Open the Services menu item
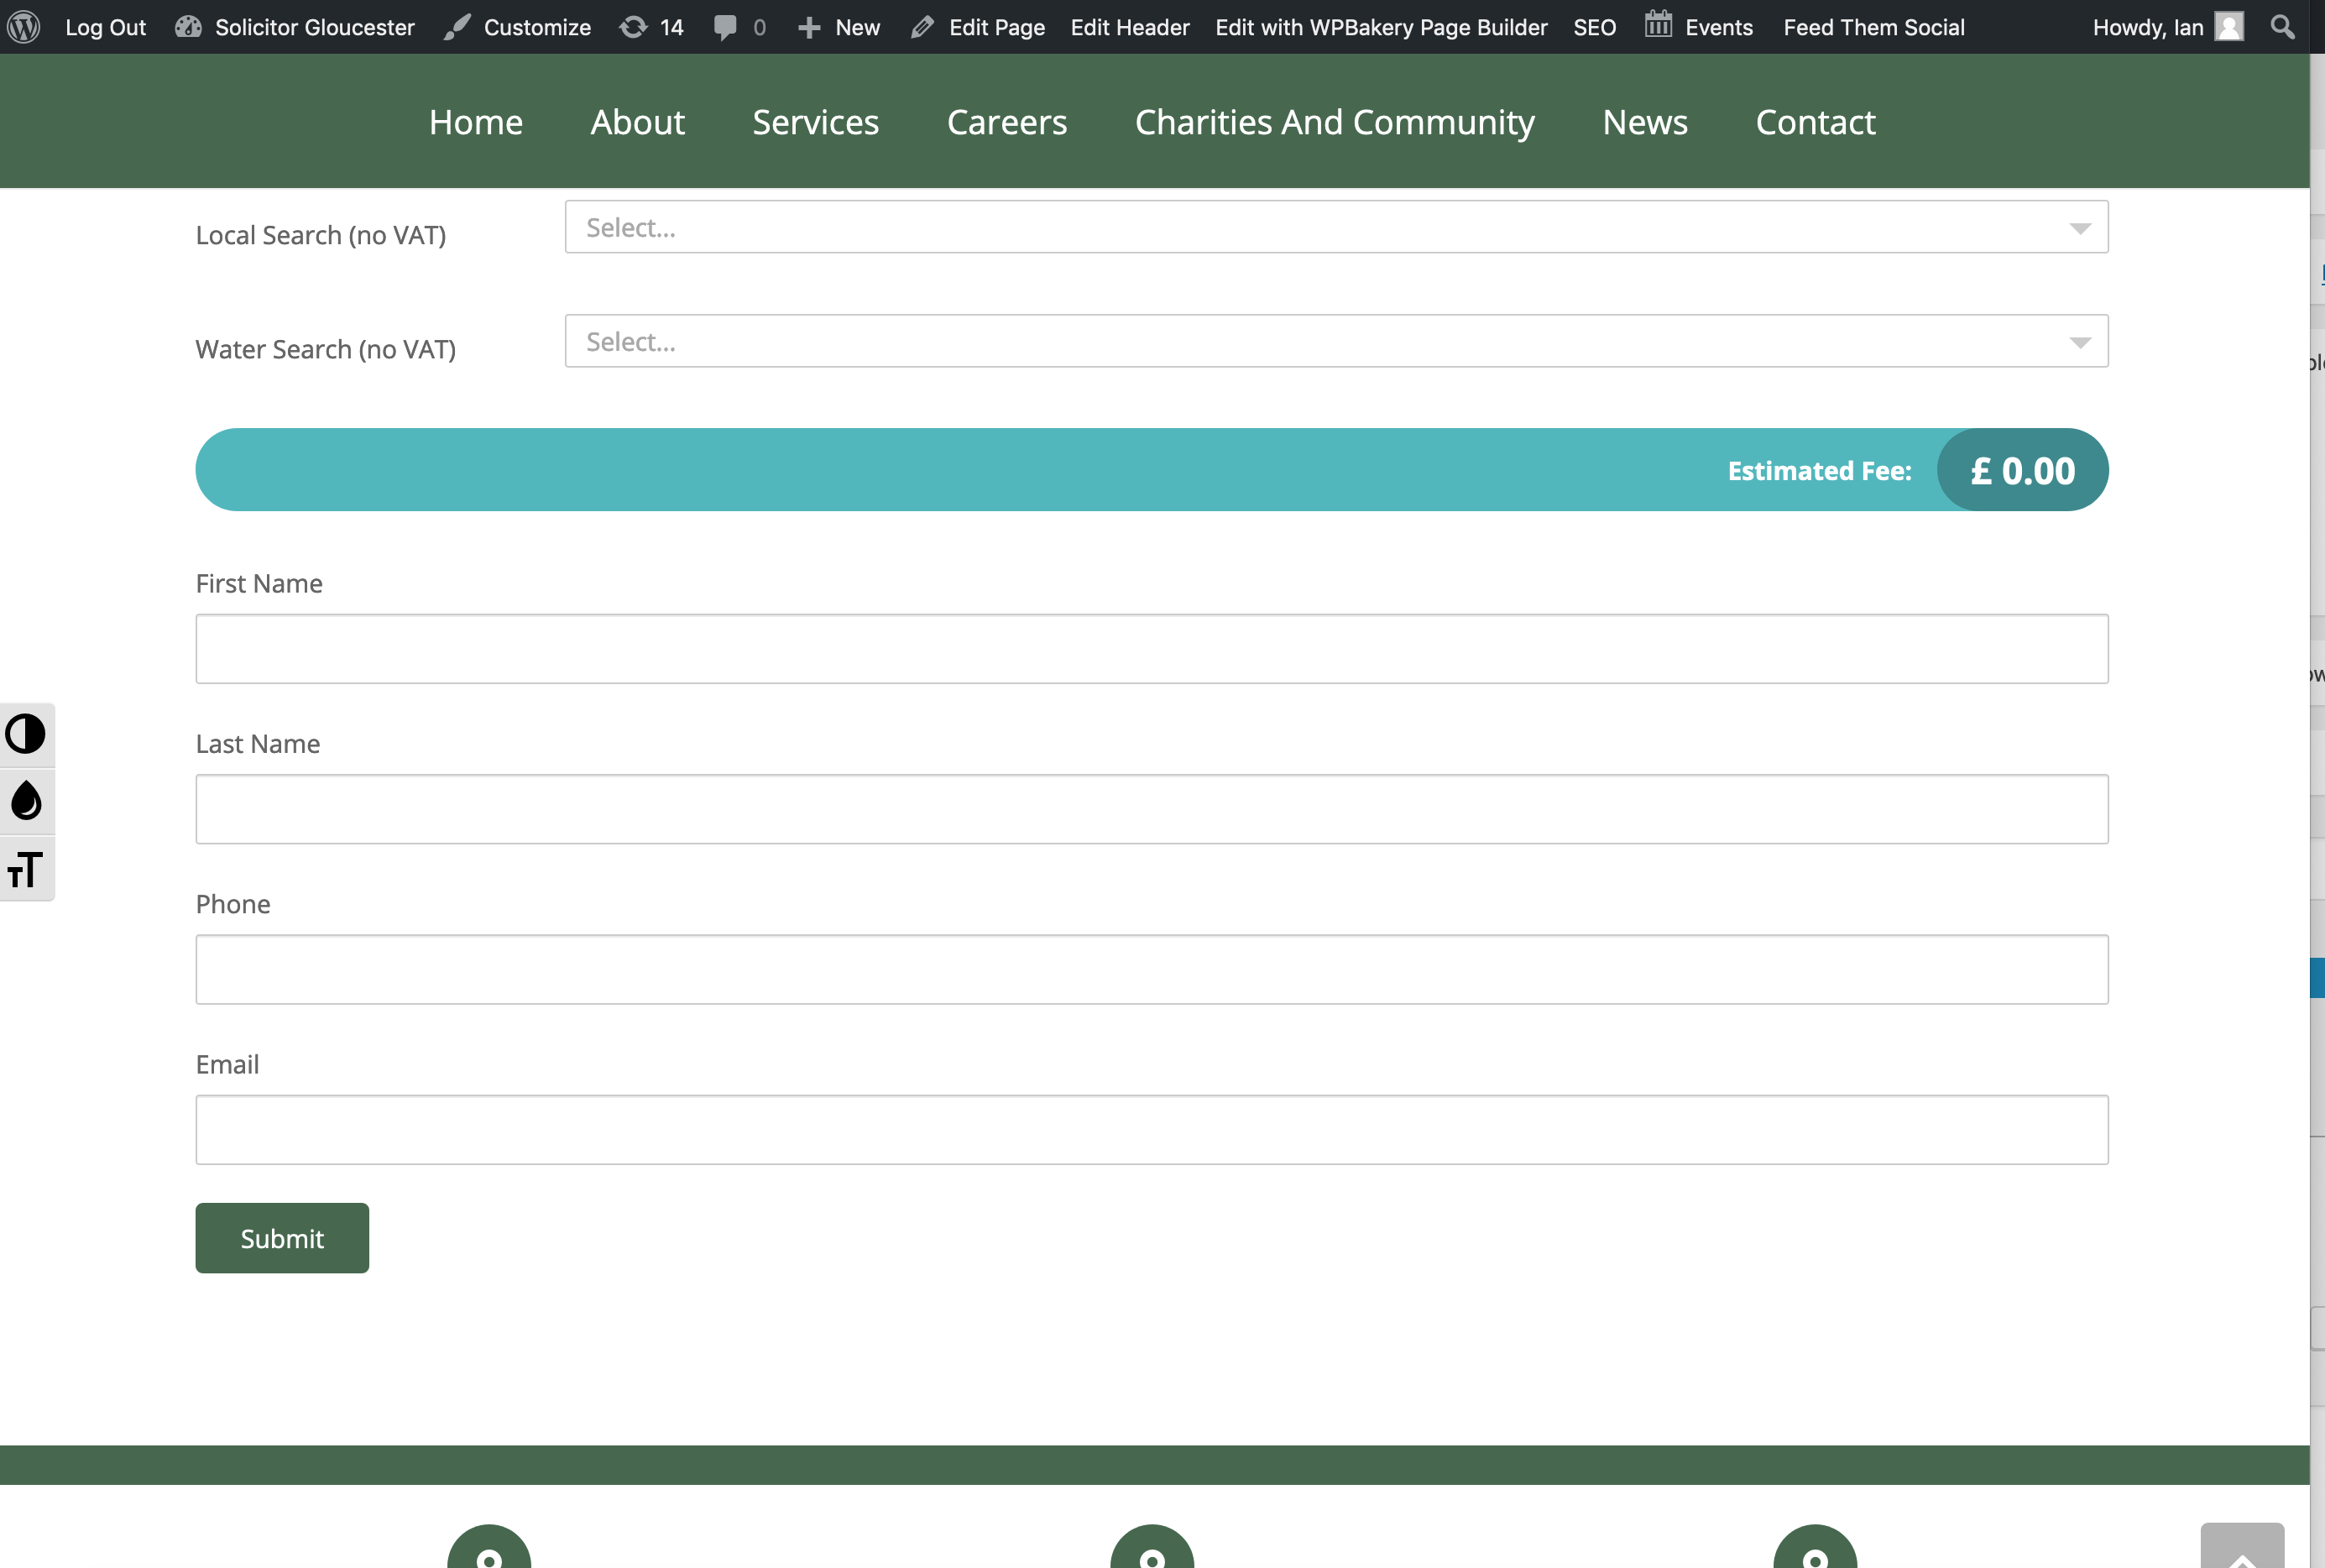Screen dimensions: 2325x1568 click(815, 122)
